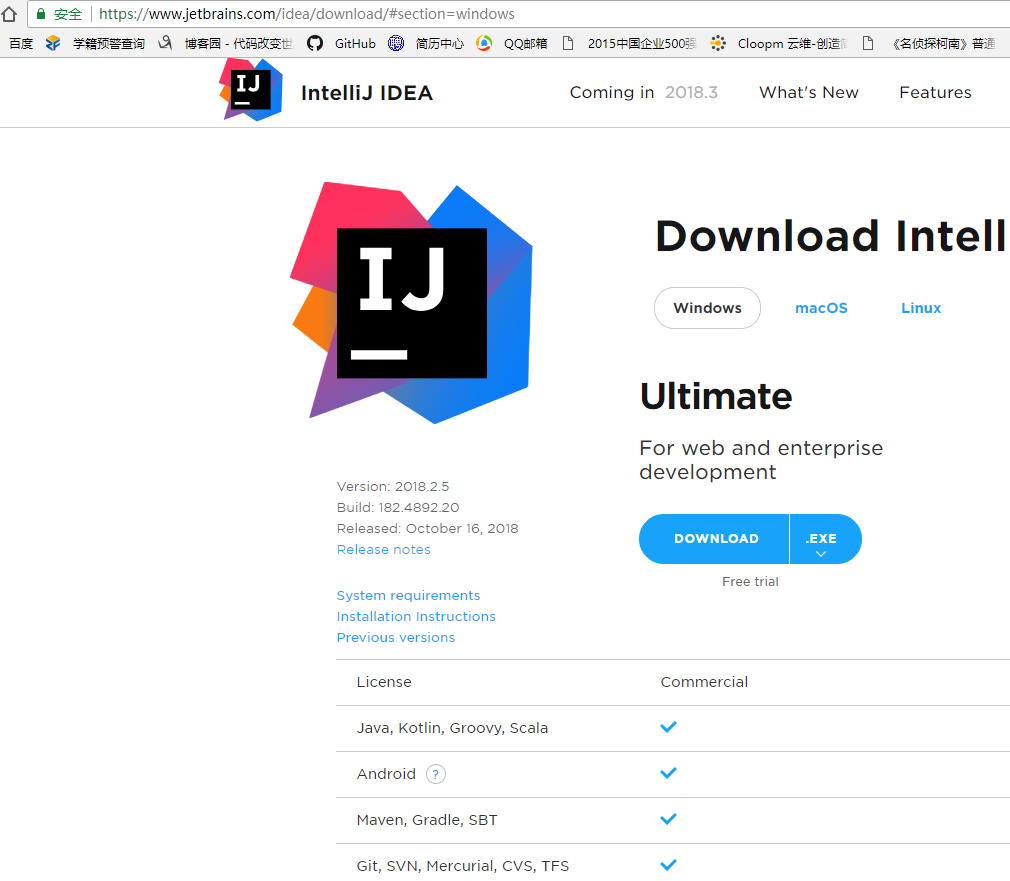
Task: Open the 博客园 bookmark
Action: pyautogui.click(x=225, y=43)
